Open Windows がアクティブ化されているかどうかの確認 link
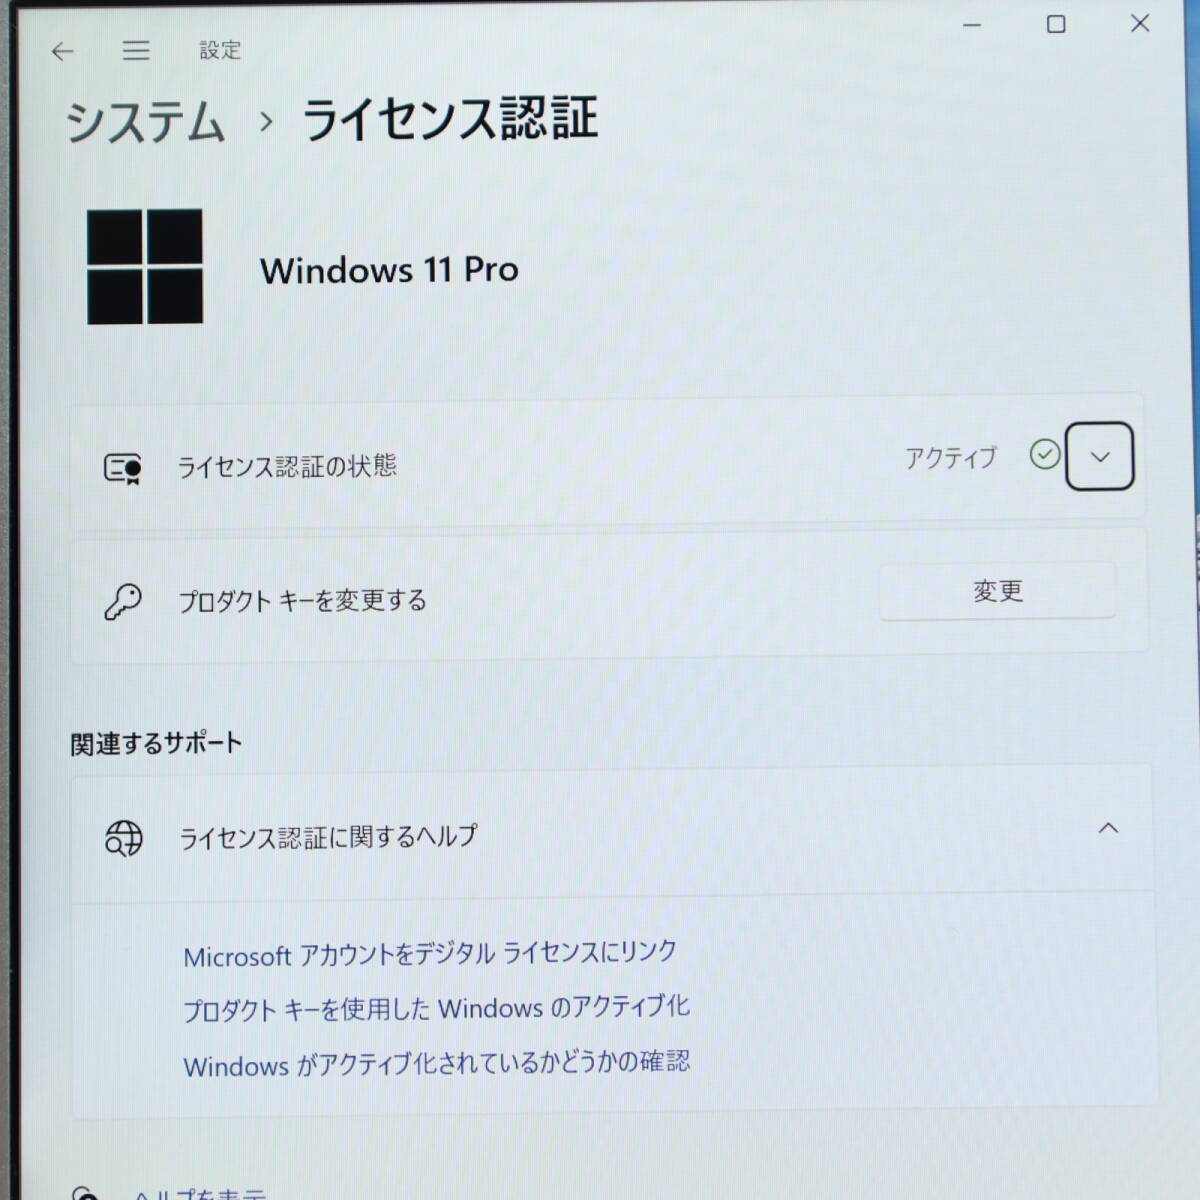1200x1200 pixels. pos(436,1063)
